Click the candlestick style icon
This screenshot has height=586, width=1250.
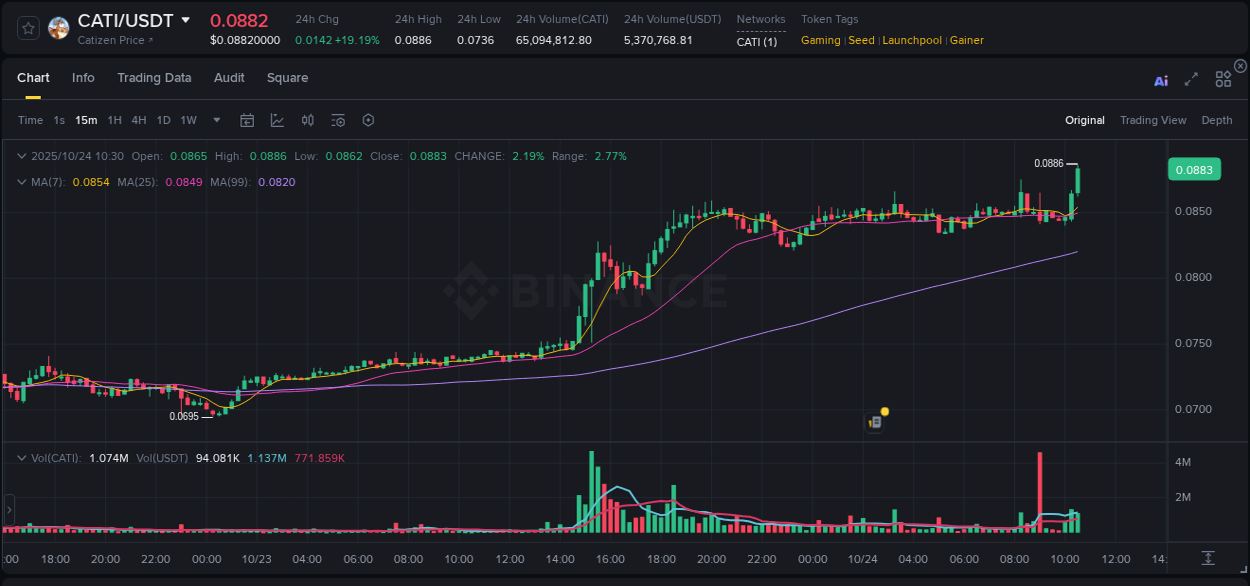(x=307, y=119)
